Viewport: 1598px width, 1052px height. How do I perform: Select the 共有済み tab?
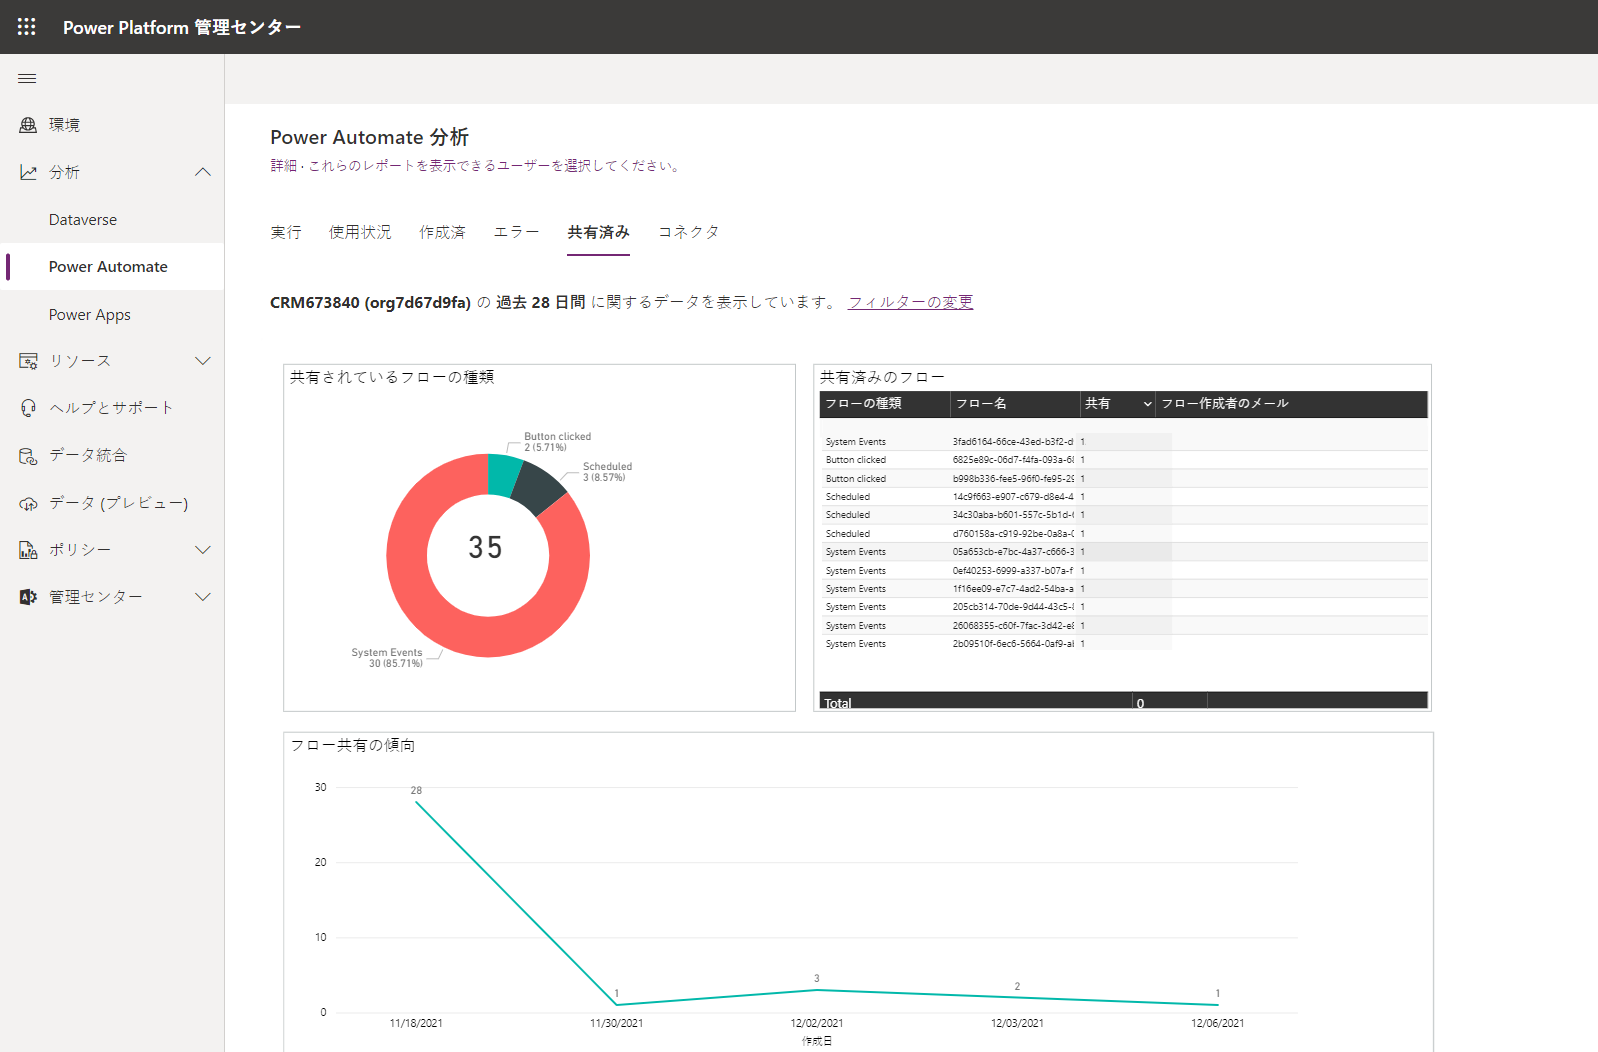pos(598,232)
